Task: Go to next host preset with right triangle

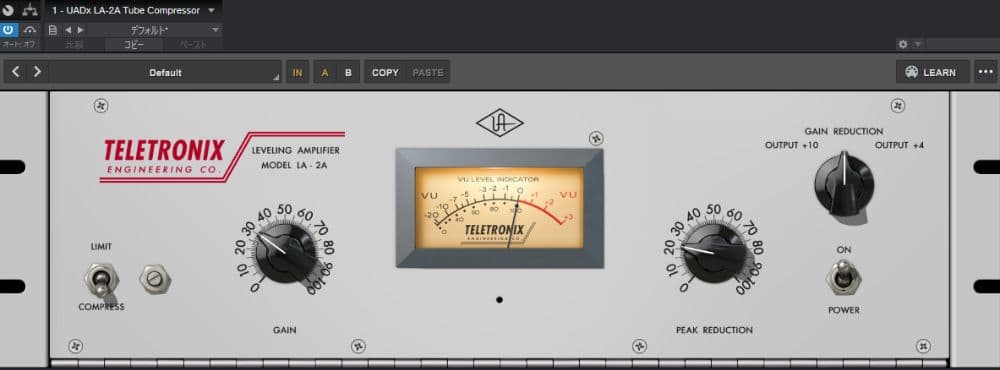Action: click(x=80, y=30)
